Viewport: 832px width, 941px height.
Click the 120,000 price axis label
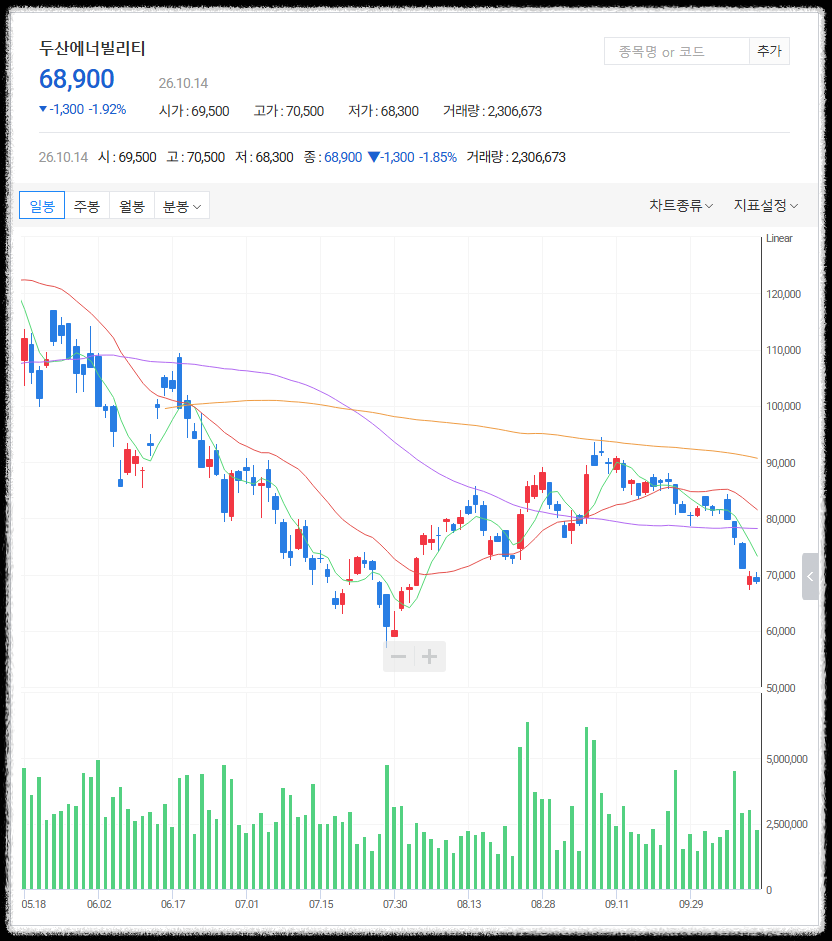(x=783, y=294)
